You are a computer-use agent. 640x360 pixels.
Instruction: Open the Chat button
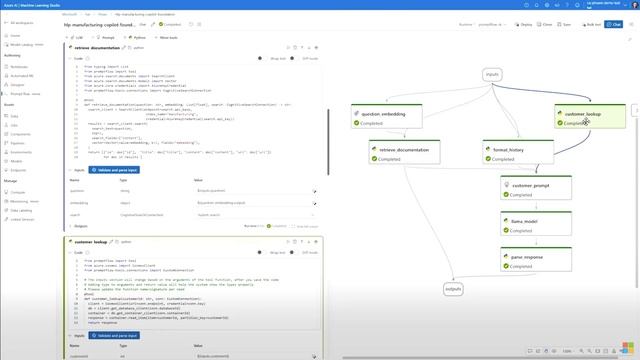[x=613, y=24]
